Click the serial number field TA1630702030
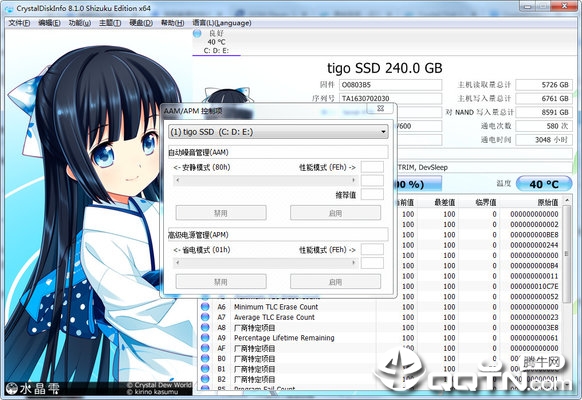The image size is (582, 400). point(390,98)
